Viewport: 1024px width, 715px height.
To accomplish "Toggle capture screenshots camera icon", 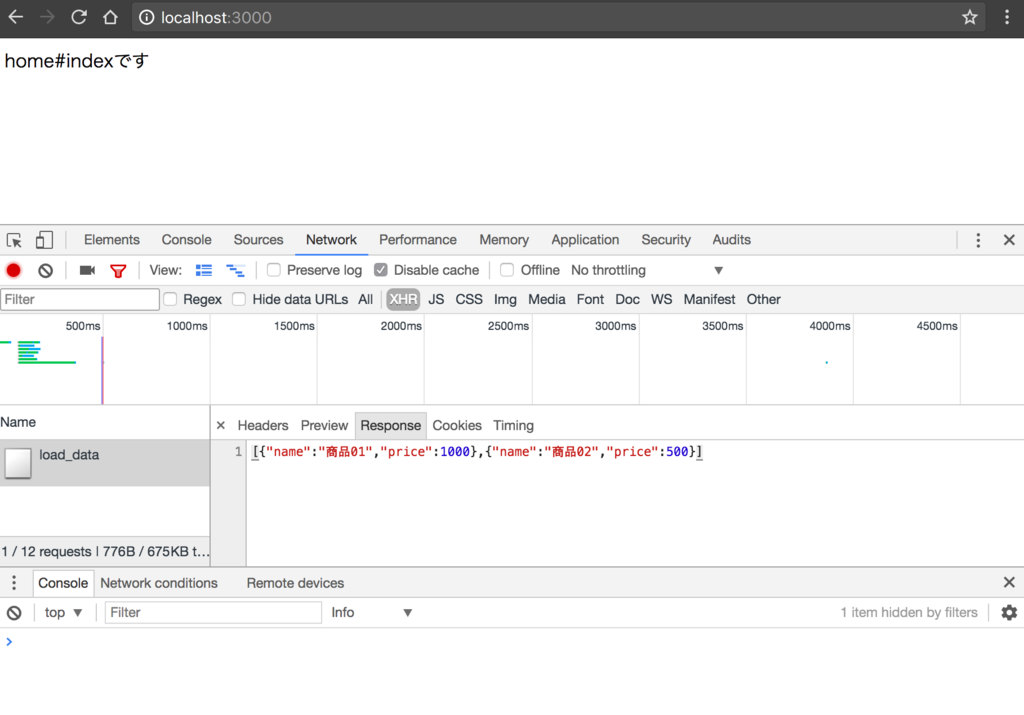I will (87, 270).
